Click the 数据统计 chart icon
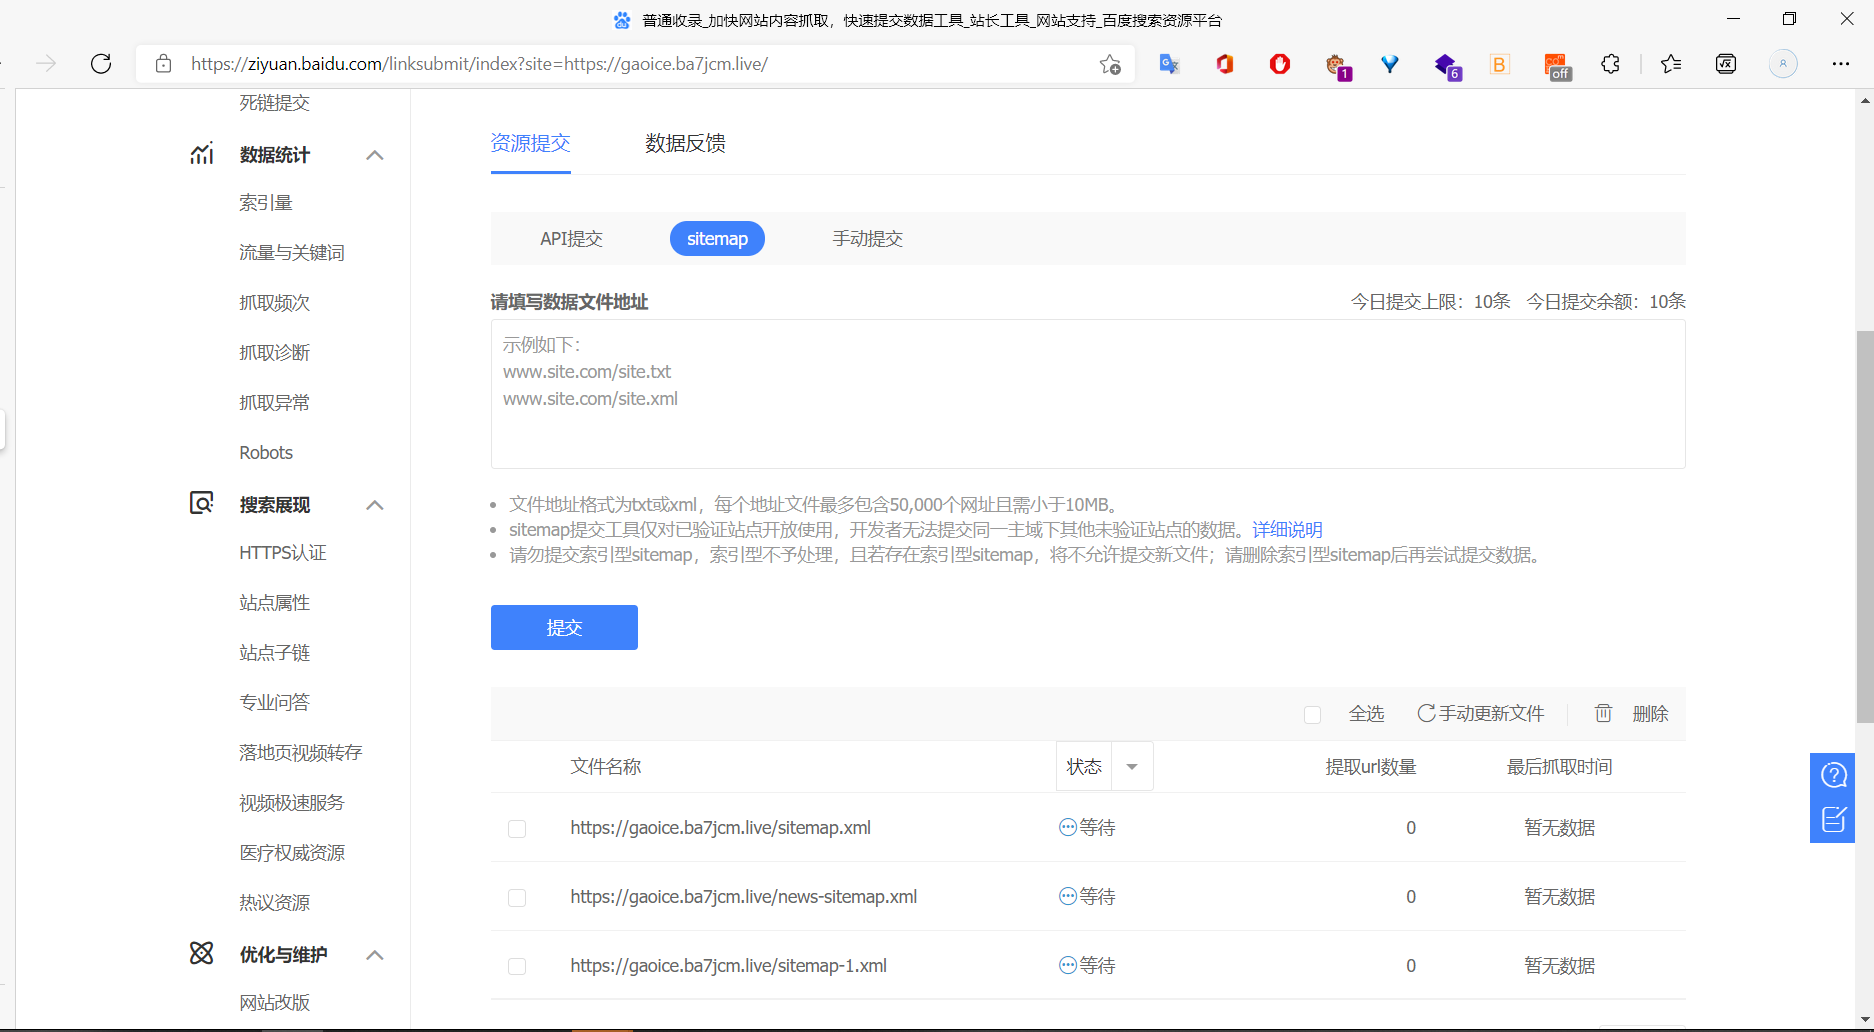The height and width of the screenshot is (1032, 1874). tap(202, 154)
